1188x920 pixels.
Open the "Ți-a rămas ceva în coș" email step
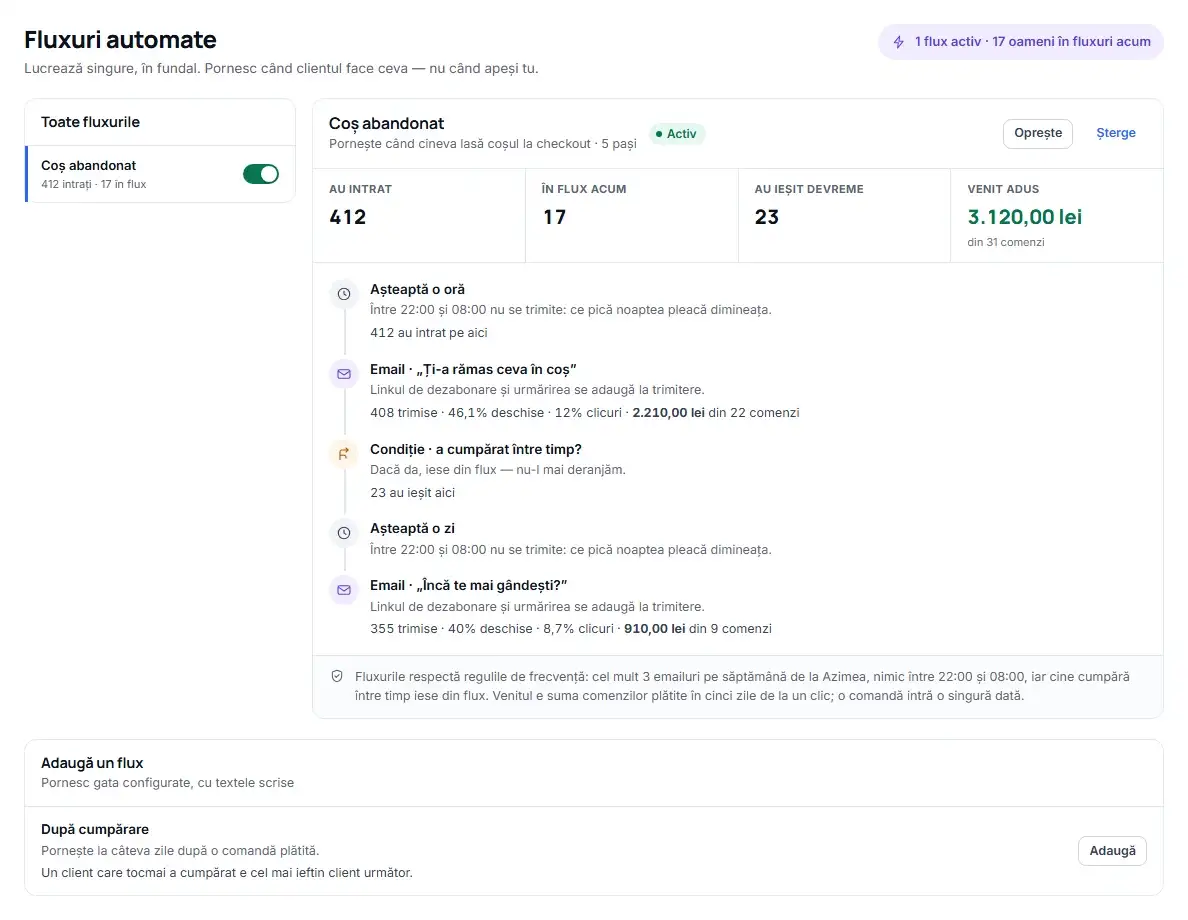pyautogui.click(x=473, y=369)
